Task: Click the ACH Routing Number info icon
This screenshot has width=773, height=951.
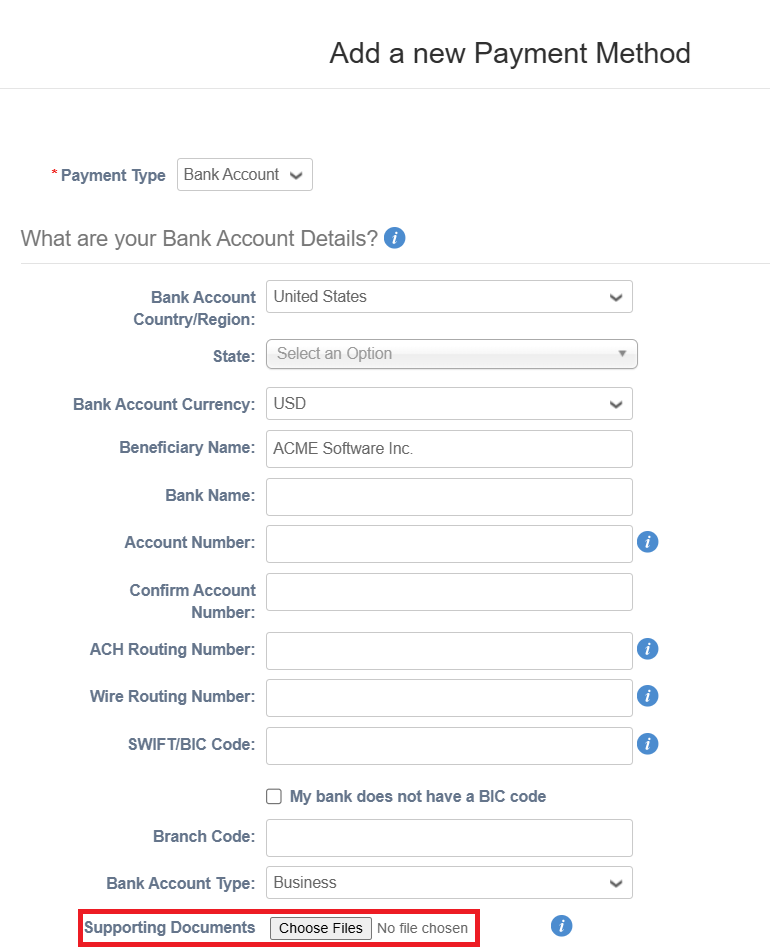Action: (x=647, y=649)
